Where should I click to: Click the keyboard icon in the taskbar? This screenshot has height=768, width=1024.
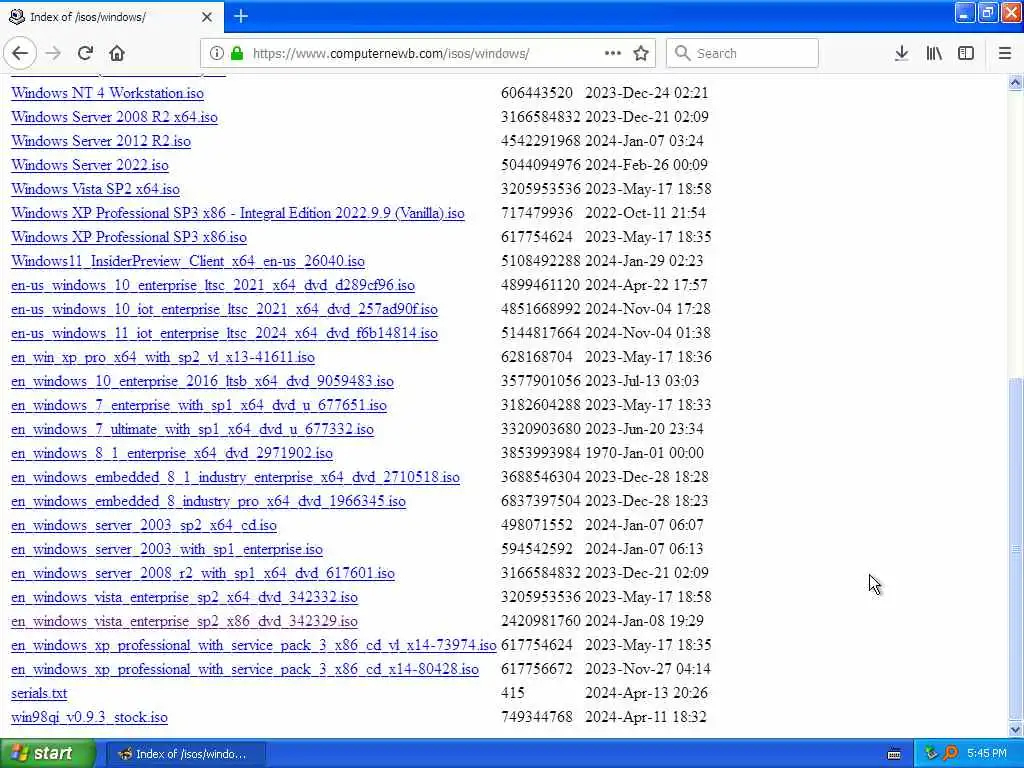[x=894, y=754]
